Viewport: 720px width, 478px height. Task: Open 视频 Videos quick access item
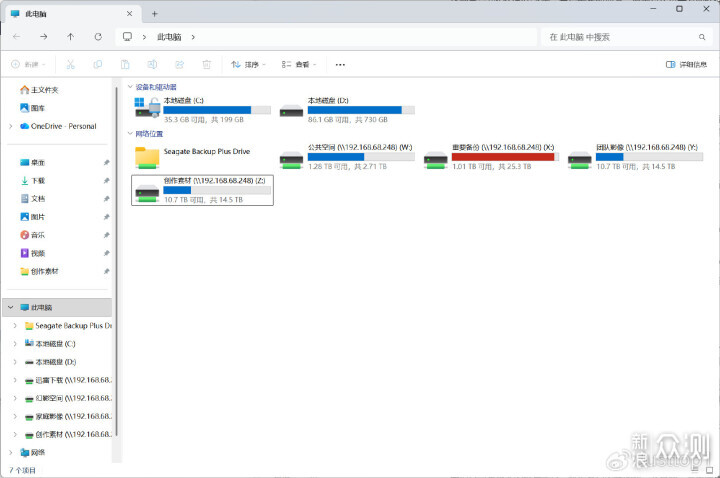33,253
